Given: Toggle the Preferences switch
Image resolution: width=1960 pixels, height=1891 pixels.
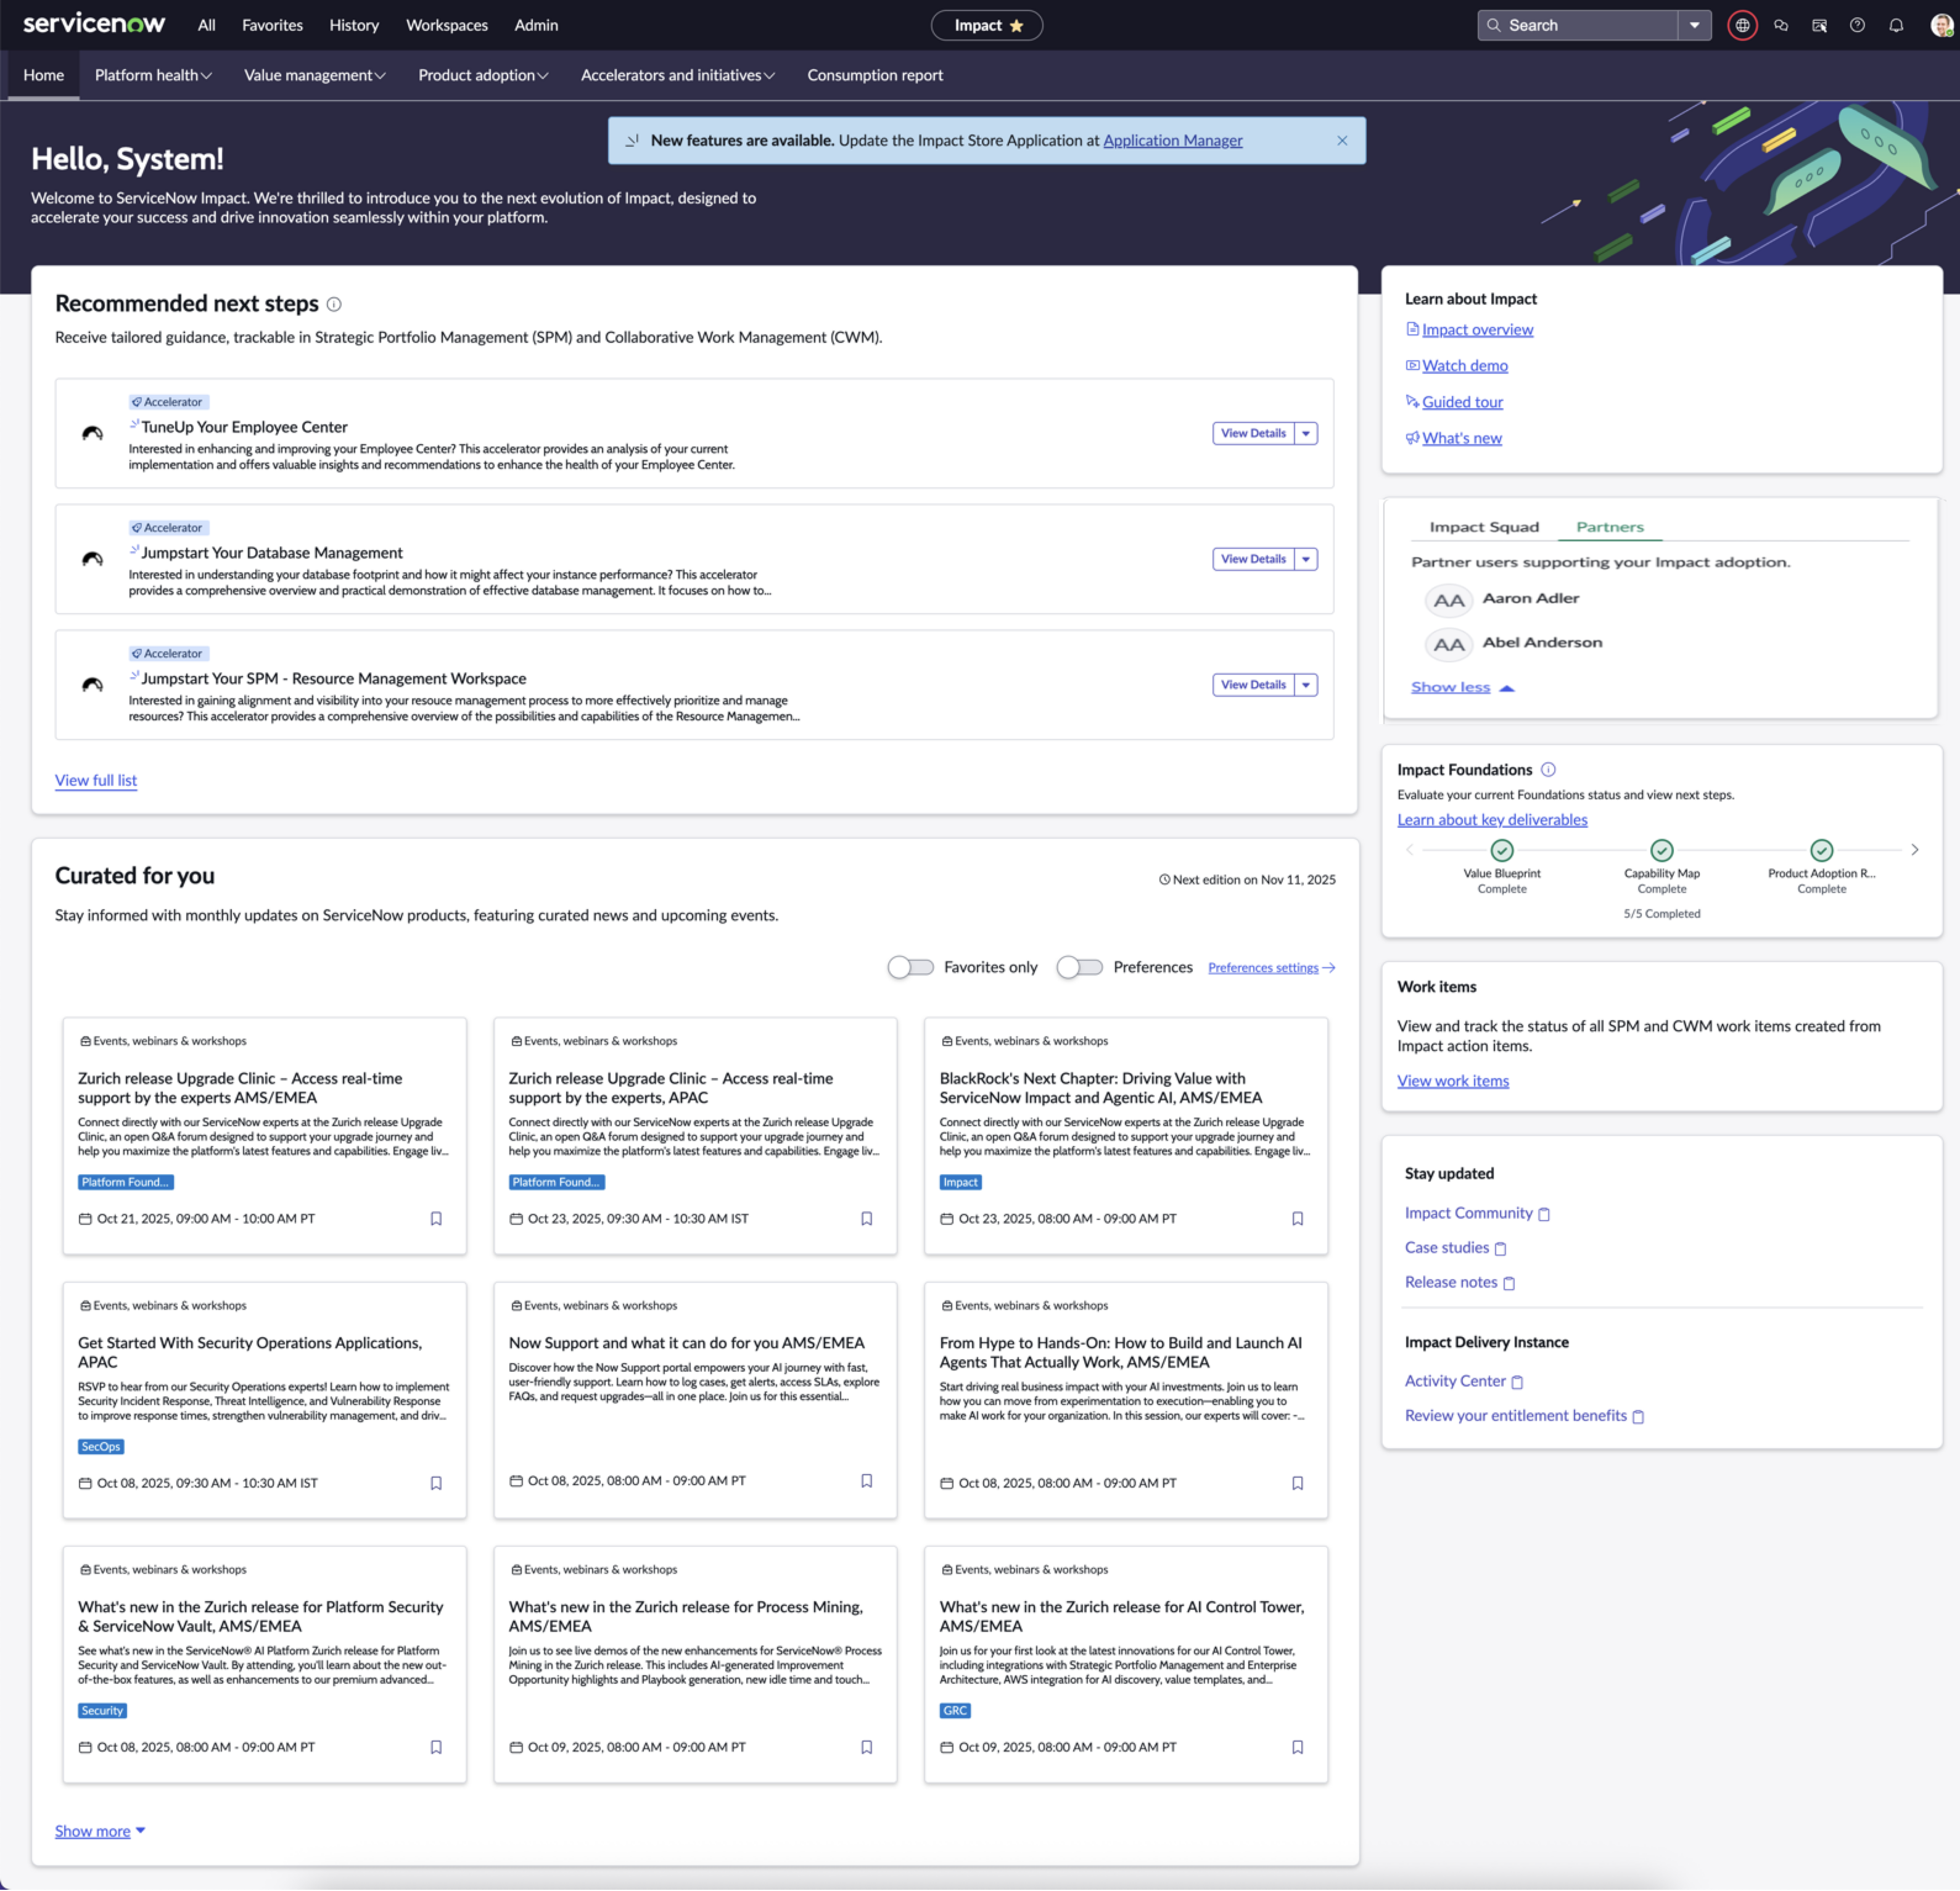Looking at the screenshot, I should 1079,967.
